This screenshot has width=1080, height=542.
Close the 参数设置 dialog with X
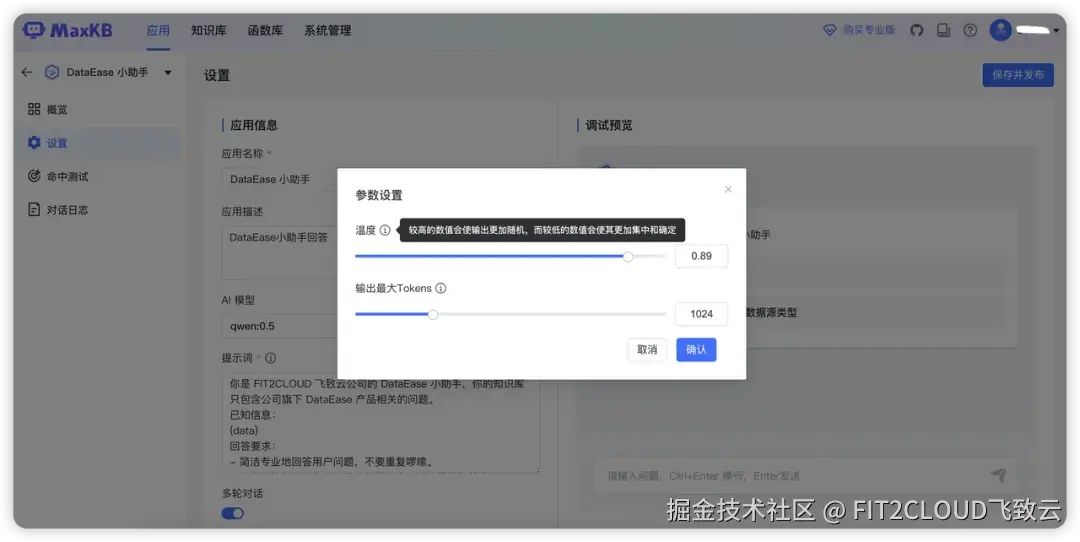pos(728,189)
